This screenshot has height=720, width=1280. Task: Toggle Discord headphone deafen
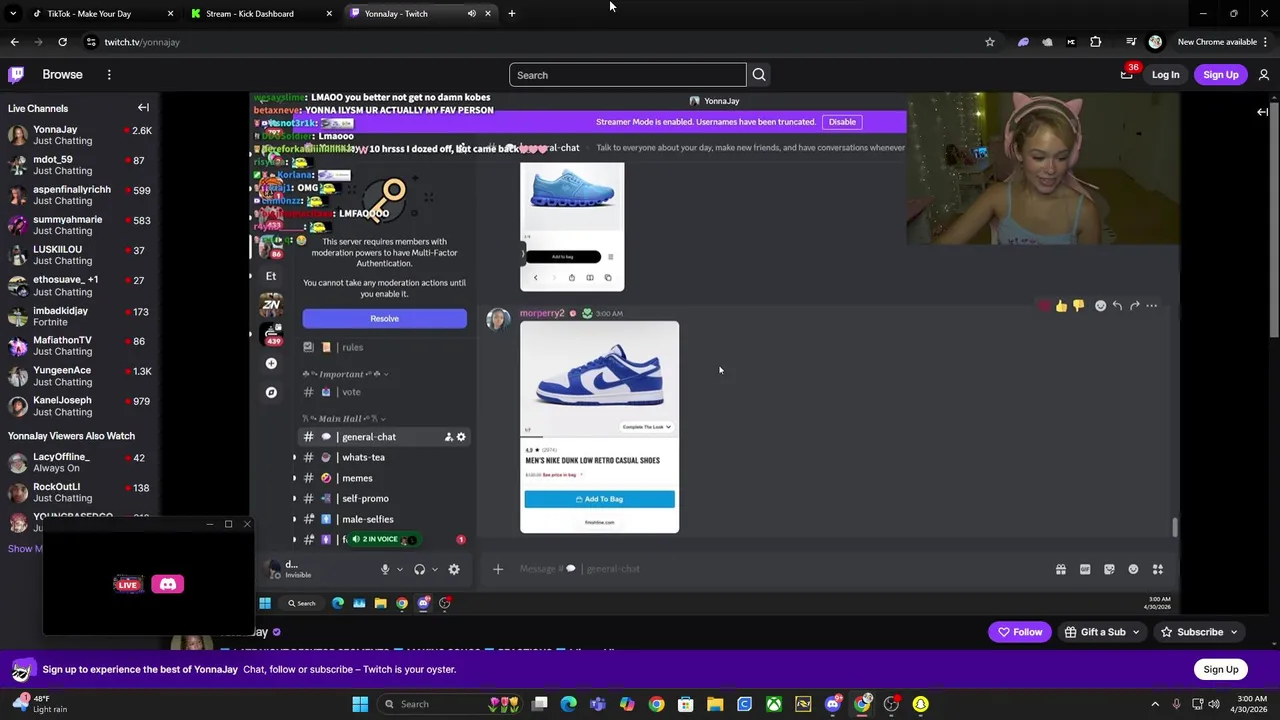[x=419, y=569]
